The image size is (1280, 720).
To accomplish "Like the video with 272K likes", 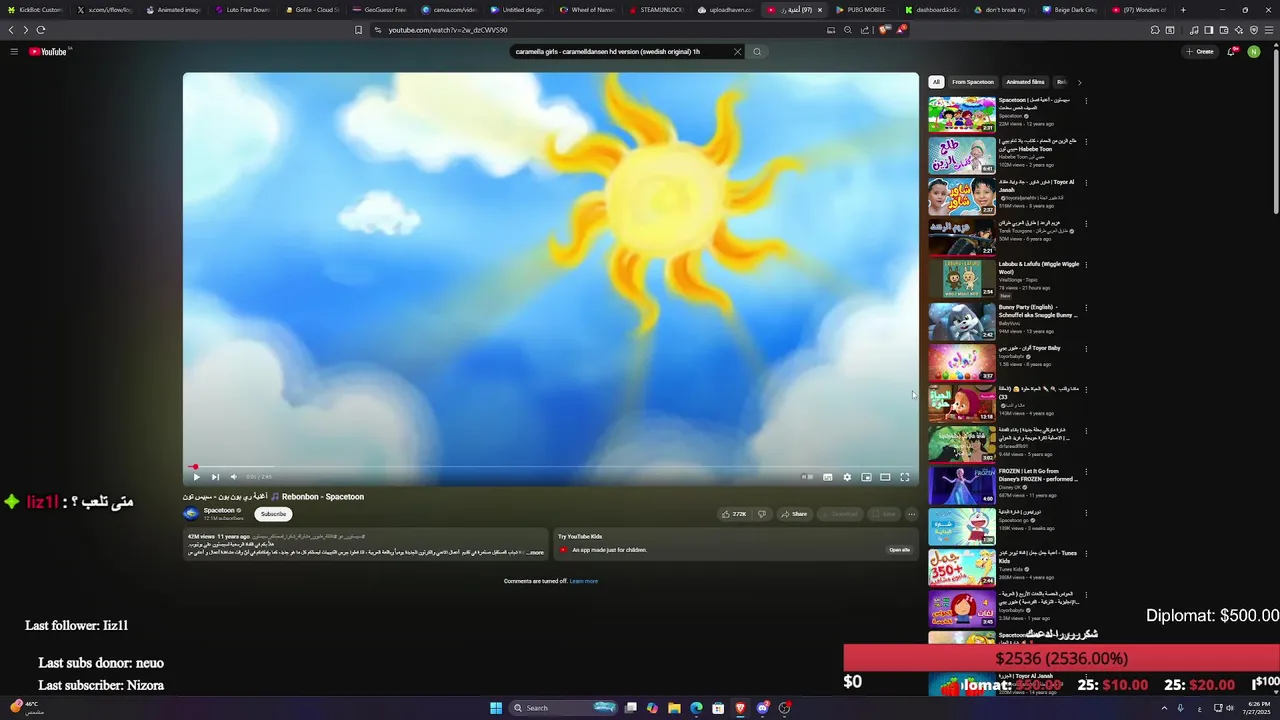I will coord(733,514).
